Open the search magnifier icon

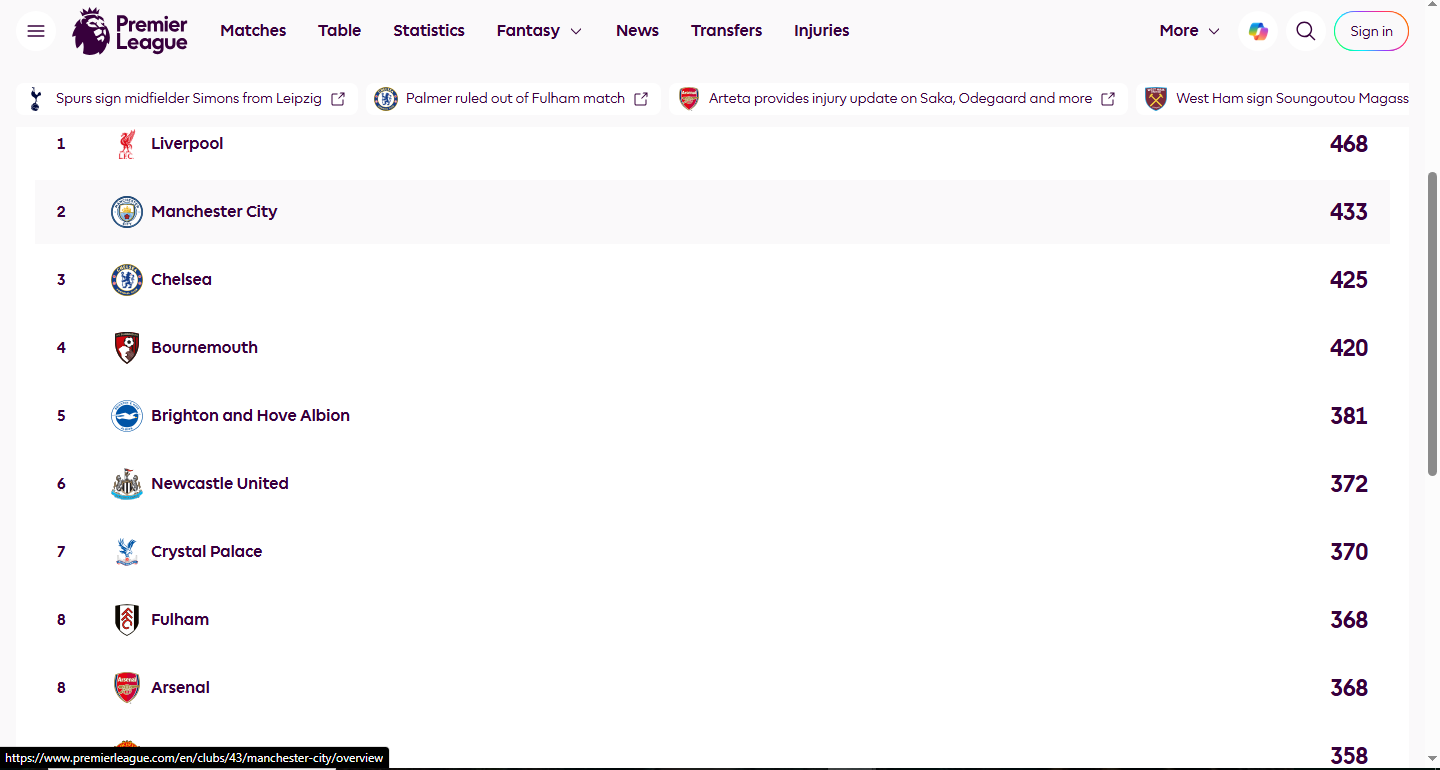pos(1305,31)
